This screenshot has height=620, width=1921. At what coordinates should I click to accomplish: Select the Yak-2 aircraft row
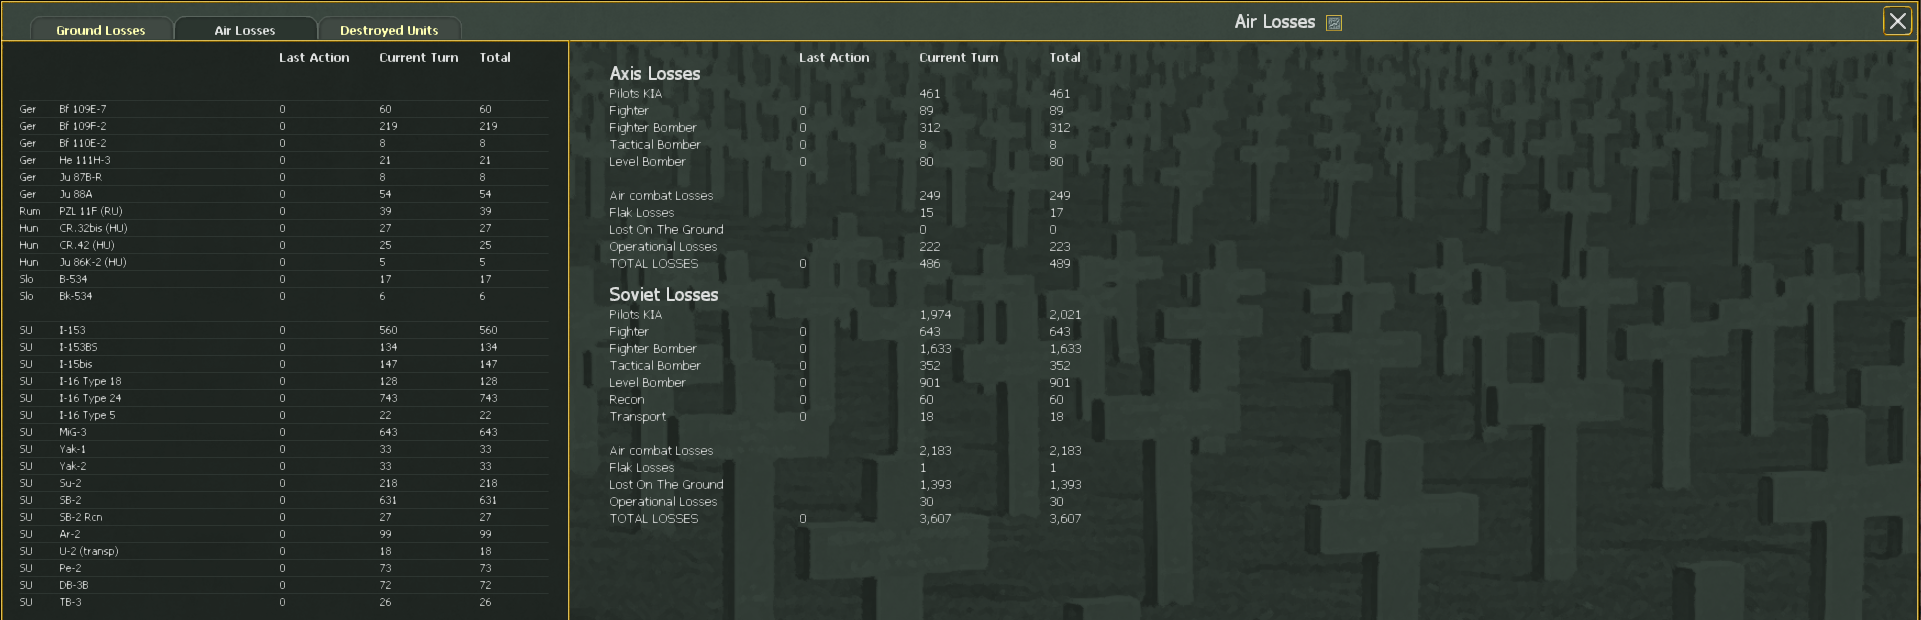pos(283,466)
